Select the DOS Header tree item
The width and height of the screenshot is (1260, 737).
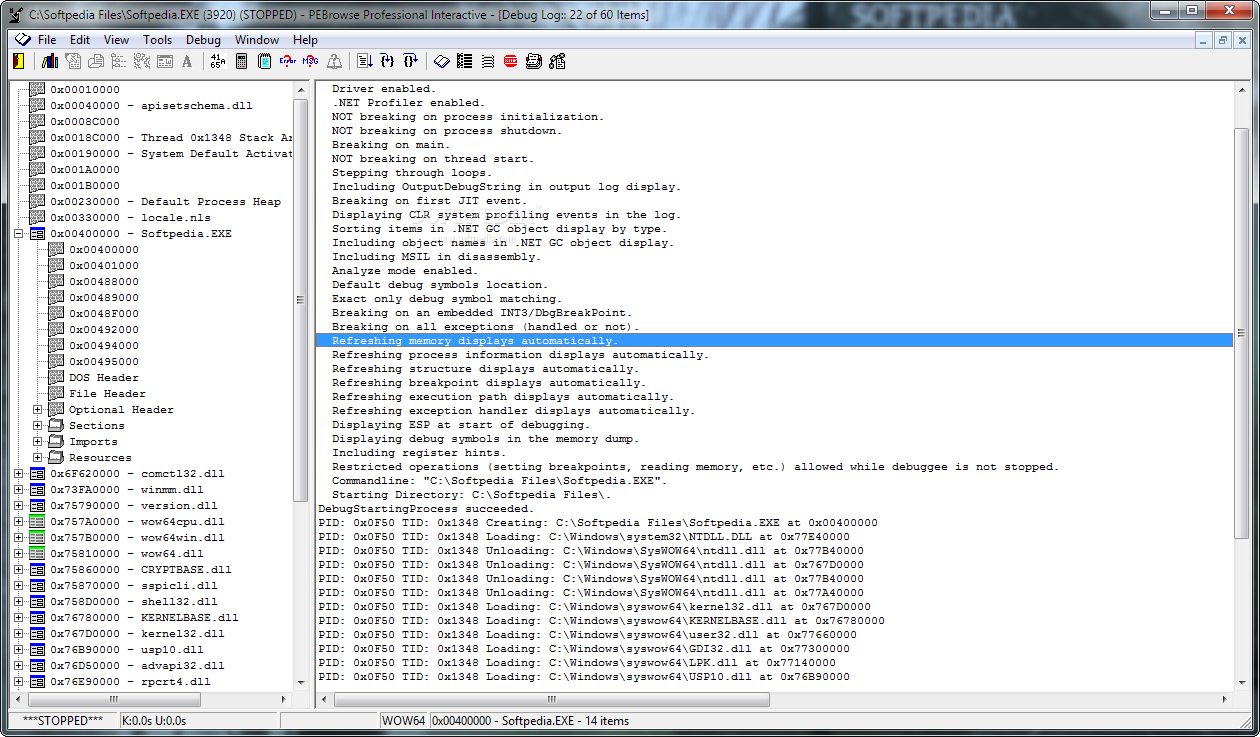[104, 377]
